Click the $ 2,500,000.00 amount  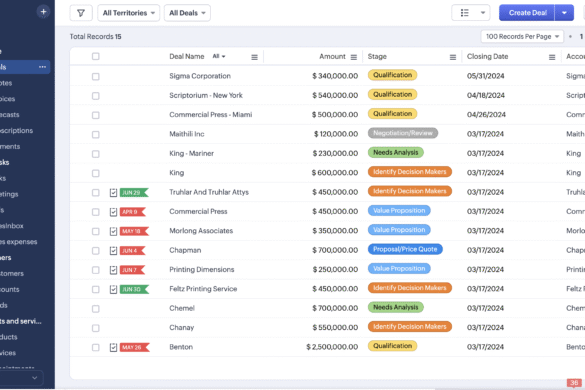click(332, 347)
